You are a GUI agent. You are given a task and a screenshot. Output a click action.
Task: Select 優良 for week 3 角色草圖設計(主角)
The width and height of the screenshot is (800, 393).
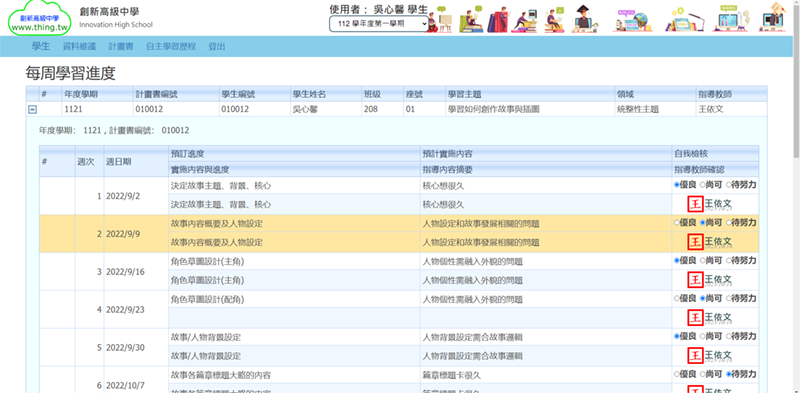[677, 260]
